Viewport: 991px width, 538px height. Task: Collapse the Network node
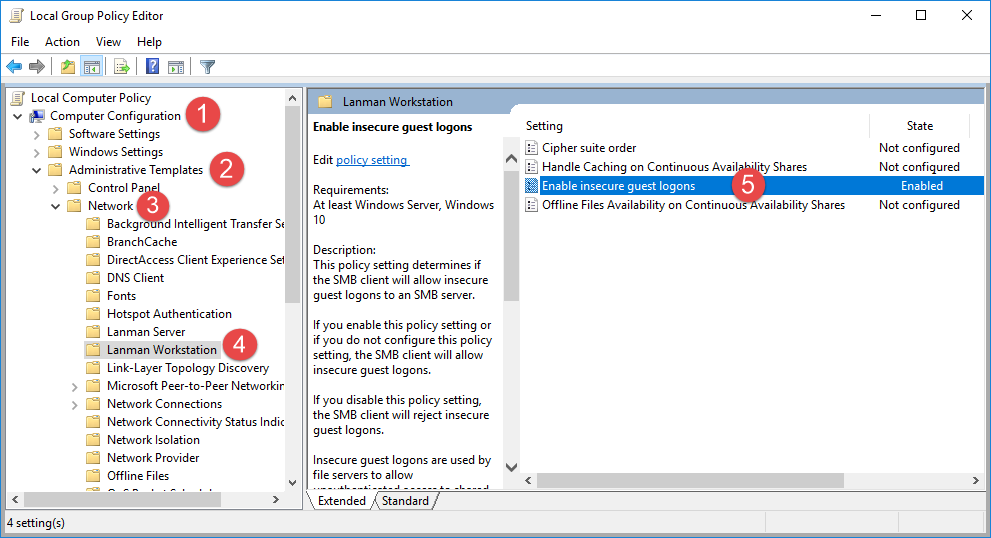point(56,206)
